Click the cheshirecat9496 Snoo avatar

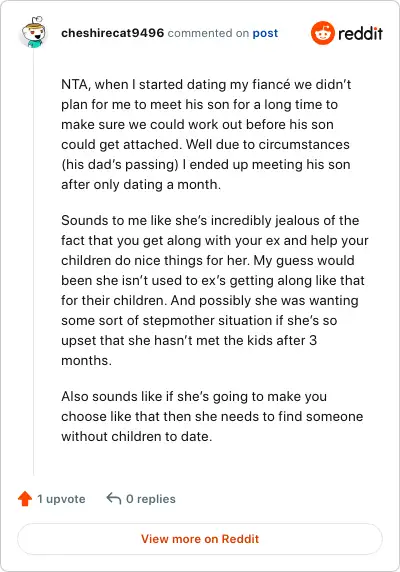coord(33,32)
